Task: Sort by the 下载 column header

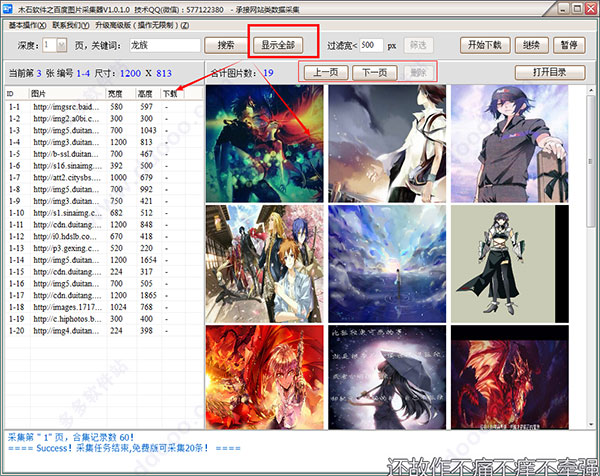Action: pos(173,93)
